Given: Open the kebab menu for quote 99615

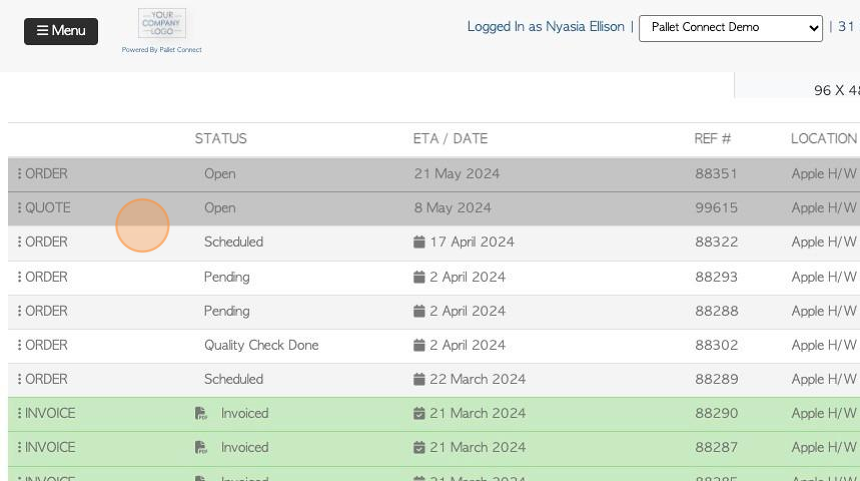Looking at the screenshot, I should coord(20,208).
